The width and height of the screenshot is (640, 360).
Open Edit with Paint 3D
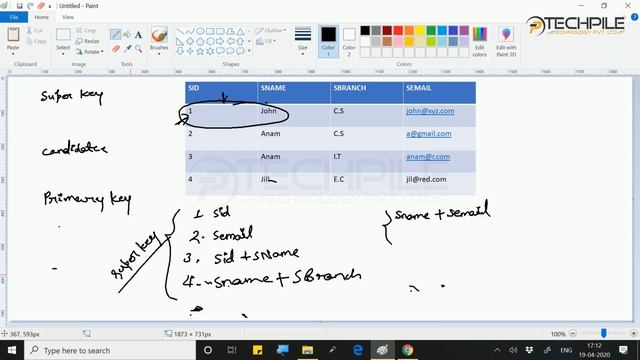[506, 42]
